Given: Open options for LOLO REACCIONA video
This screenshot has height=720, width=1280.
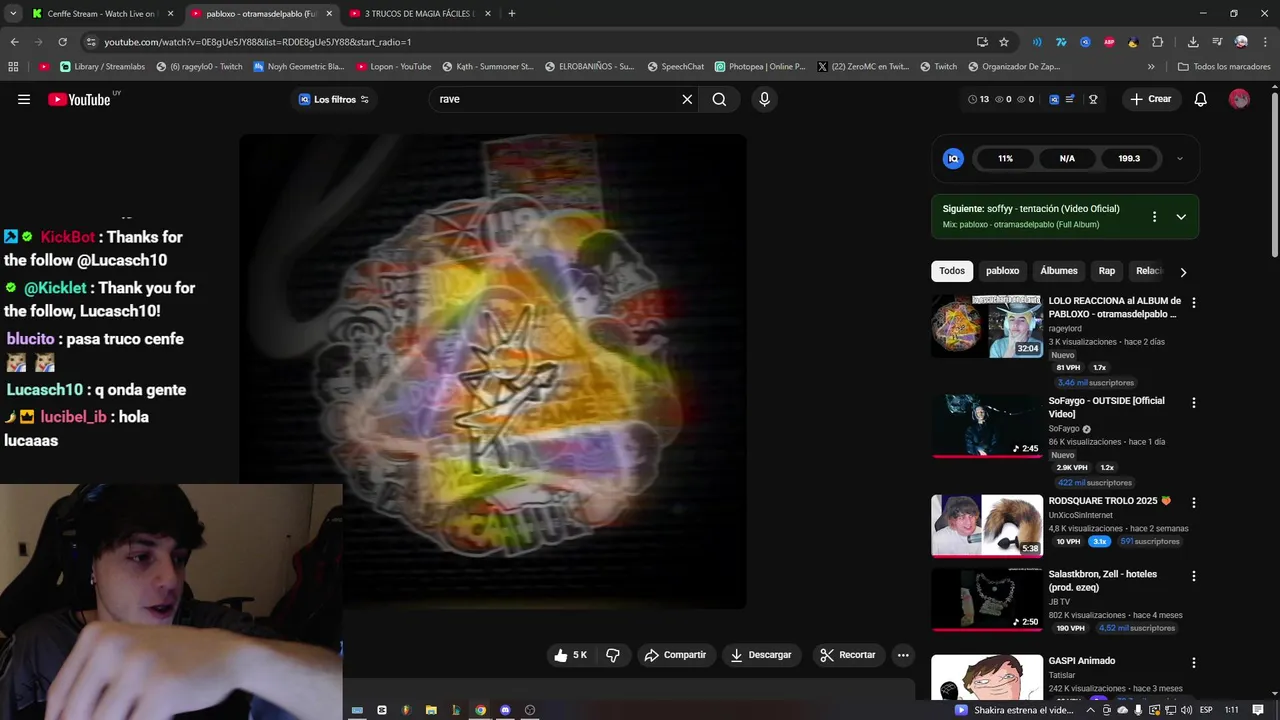Looking at the screenshot, I should tap(1193, 302).
